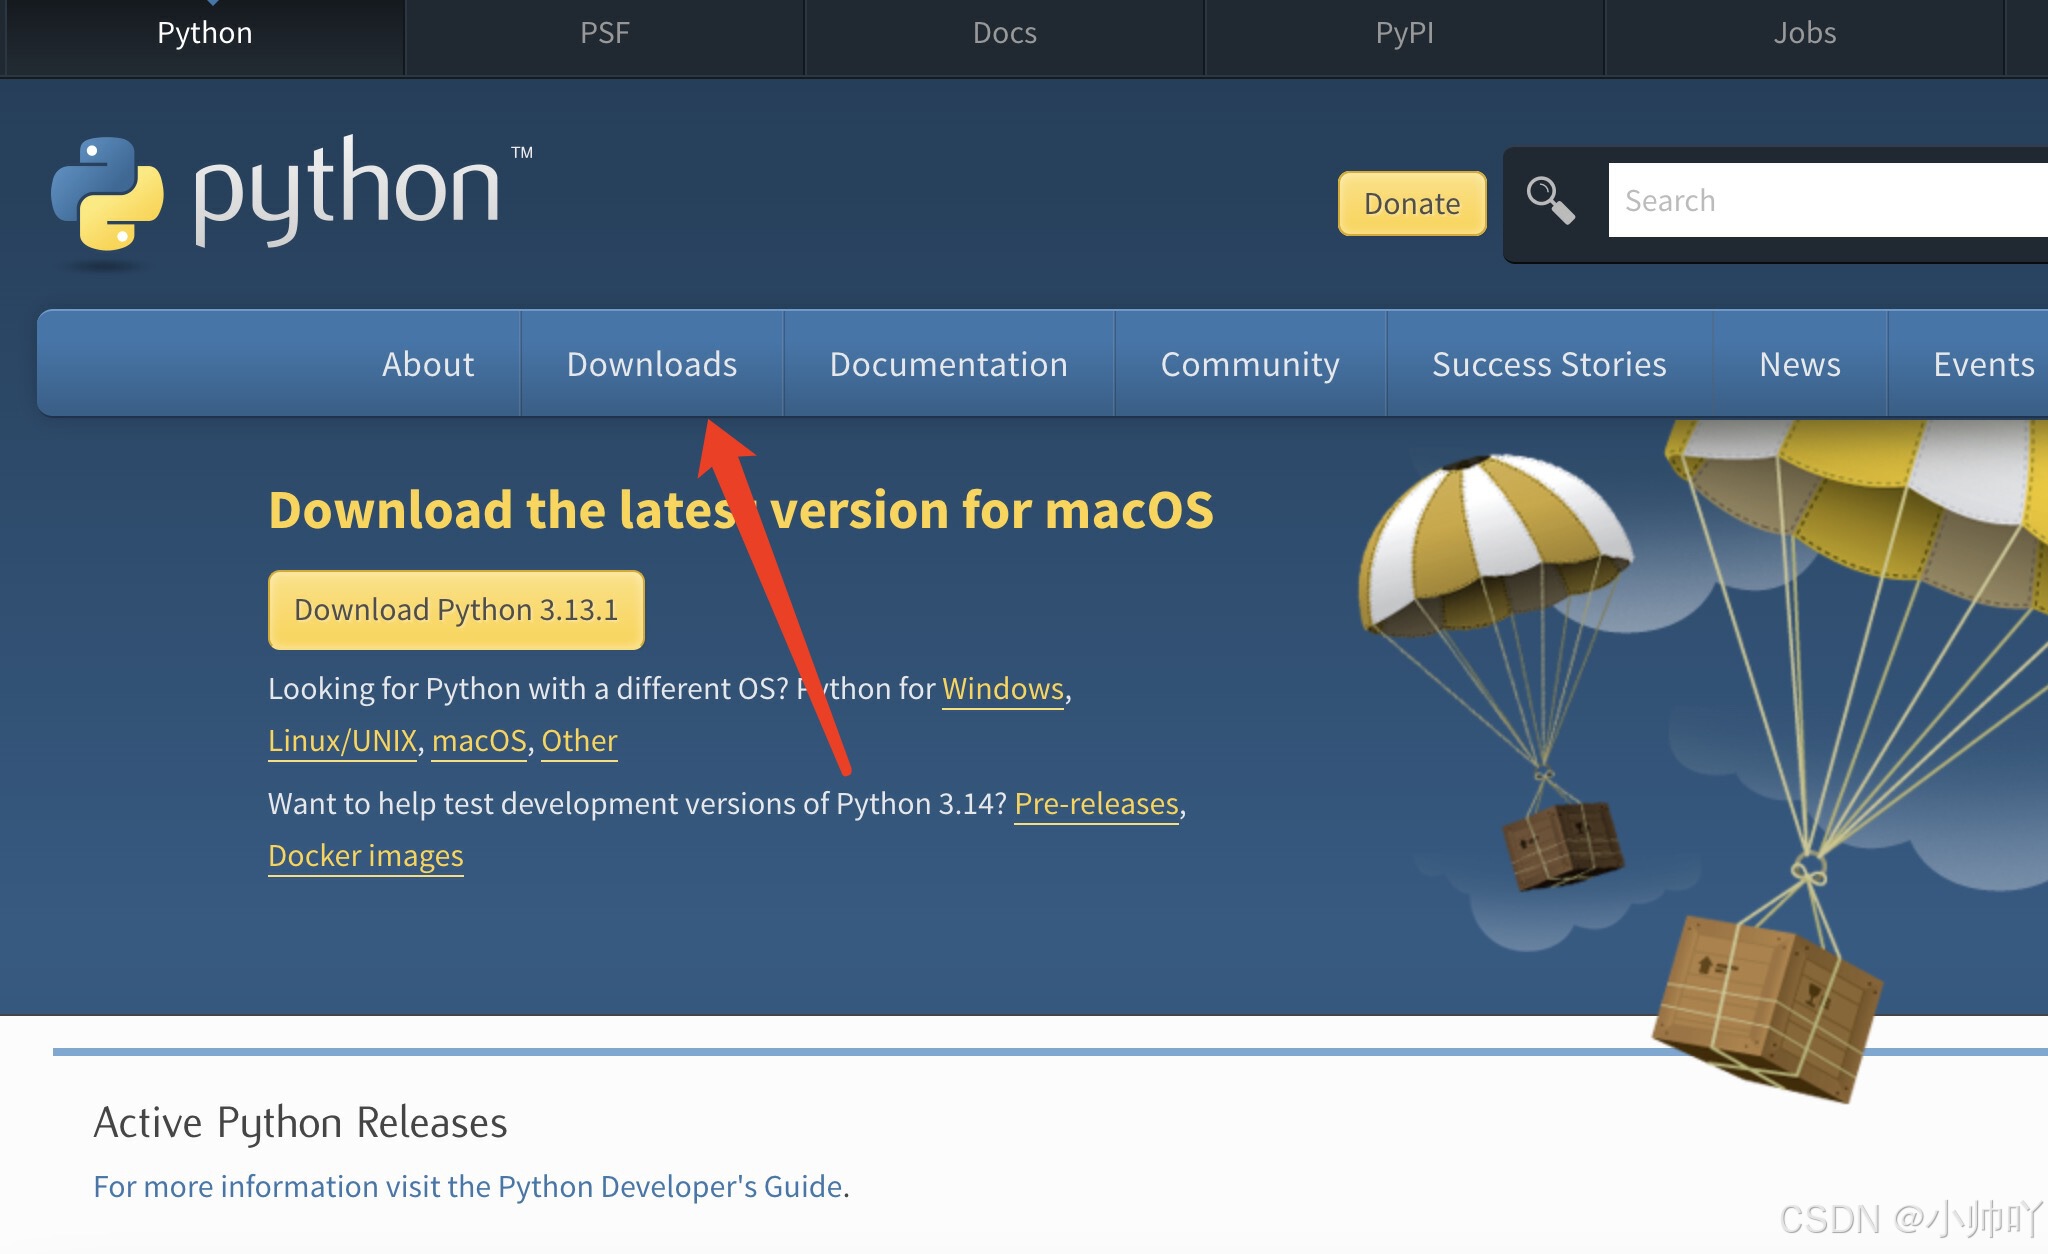The image size is (2048, 1254).
Task: Follow the Linux/UNIX link
Action: [x=342, y=741]
